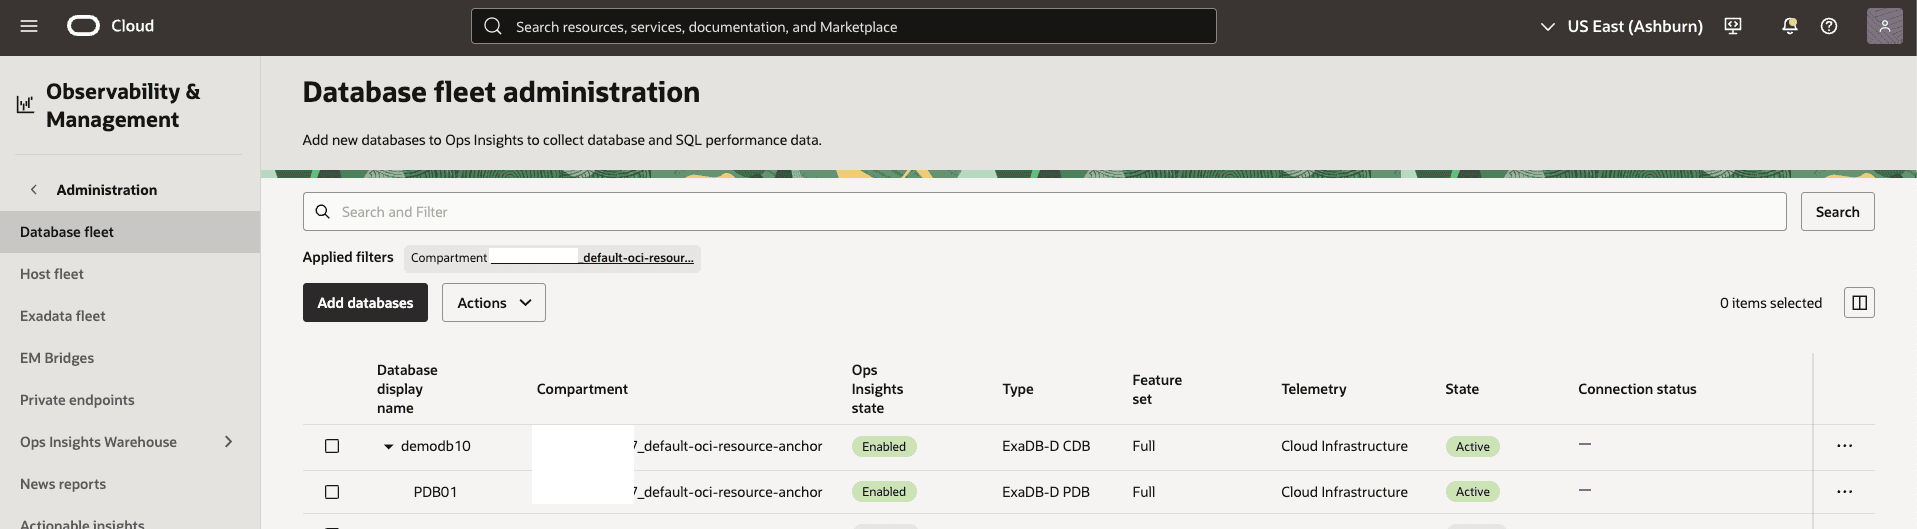
Task: Open the help question mark icon
Action: (x=1829, y=26)
